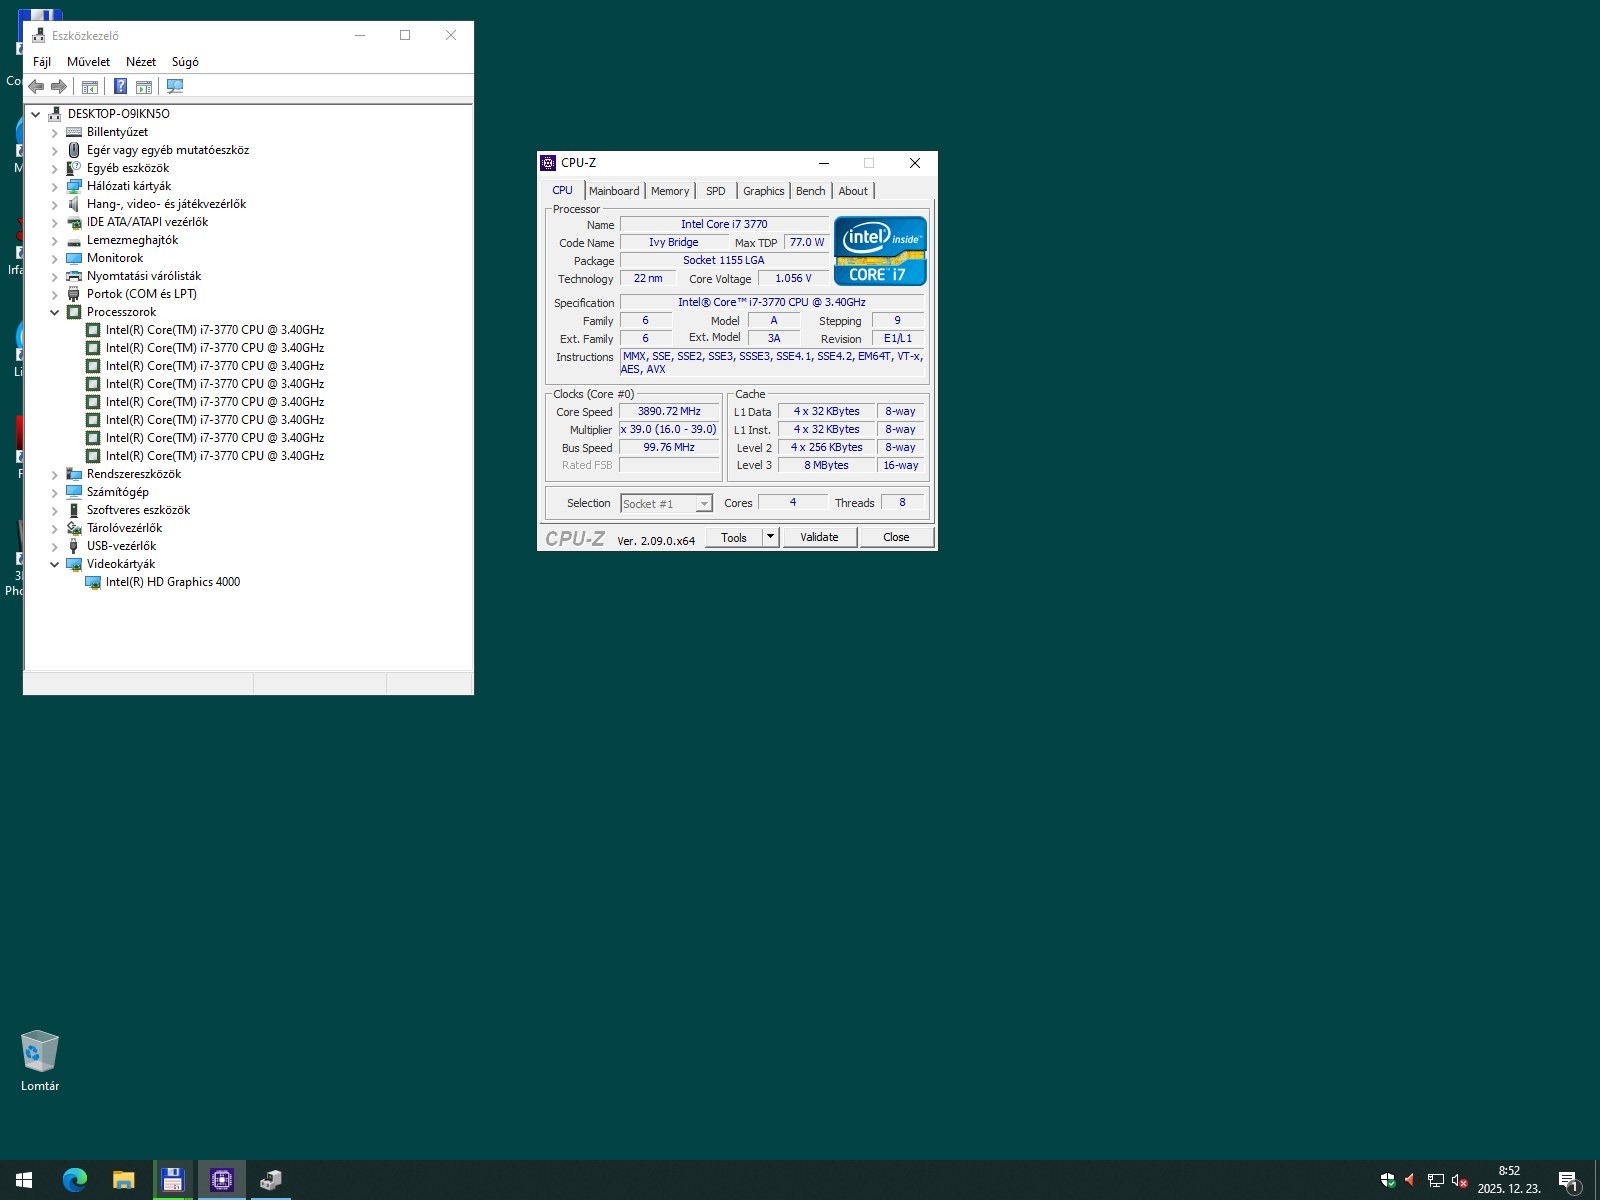Select the Billentyűzet keyboard icon
The width and height of the screenshot is (1600, 1200).
pyautogui.click(x=74, y=132)
